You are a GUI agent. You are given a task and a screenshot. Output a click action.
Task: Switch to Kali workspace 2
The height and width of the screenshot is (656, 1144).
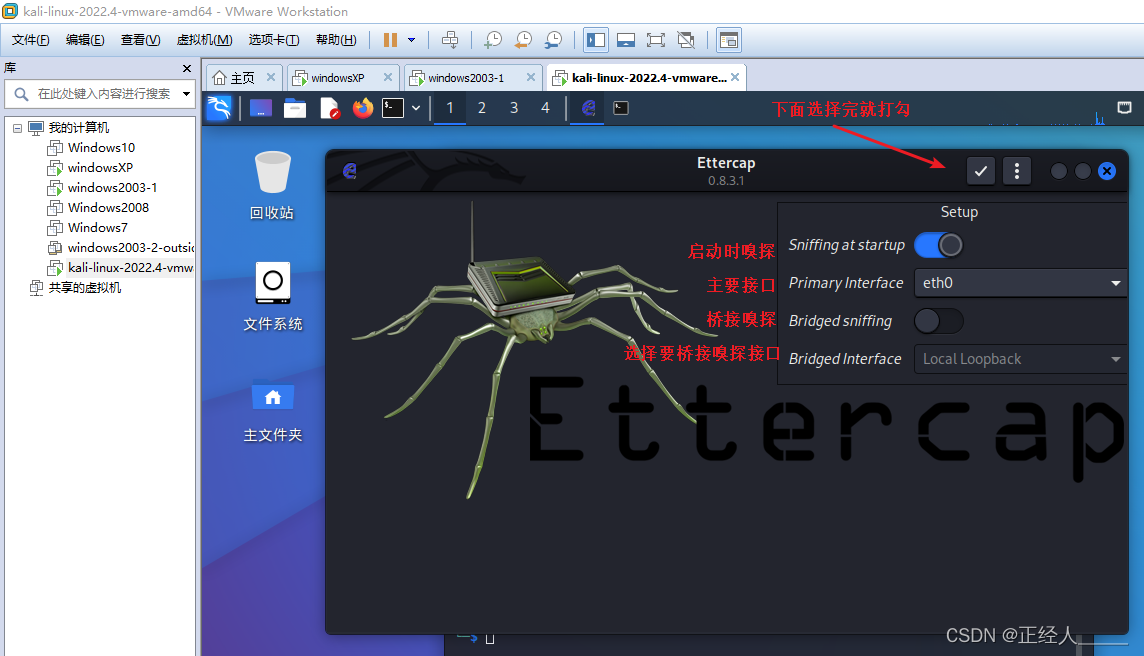coord(482,108)
